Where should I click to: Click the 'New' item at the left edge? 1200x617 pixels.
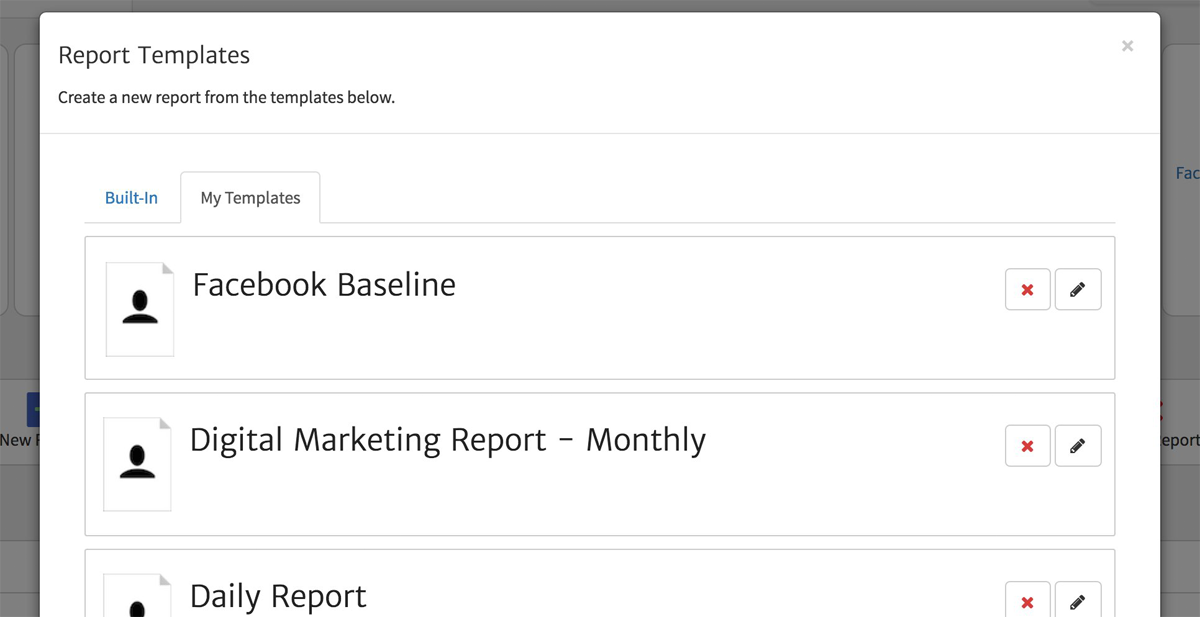[18, 440]
